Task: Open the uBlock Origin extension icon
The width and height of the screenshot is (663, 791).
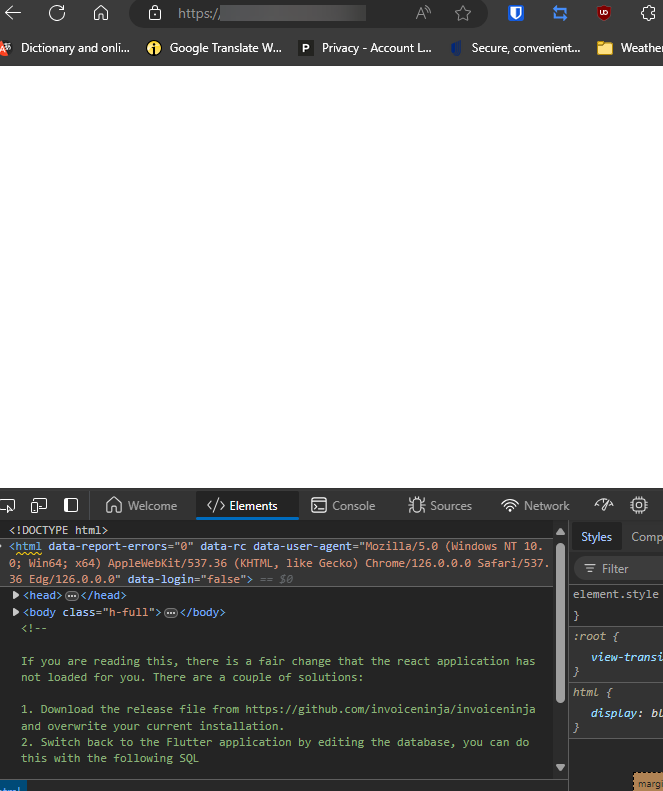Action: 603,13
